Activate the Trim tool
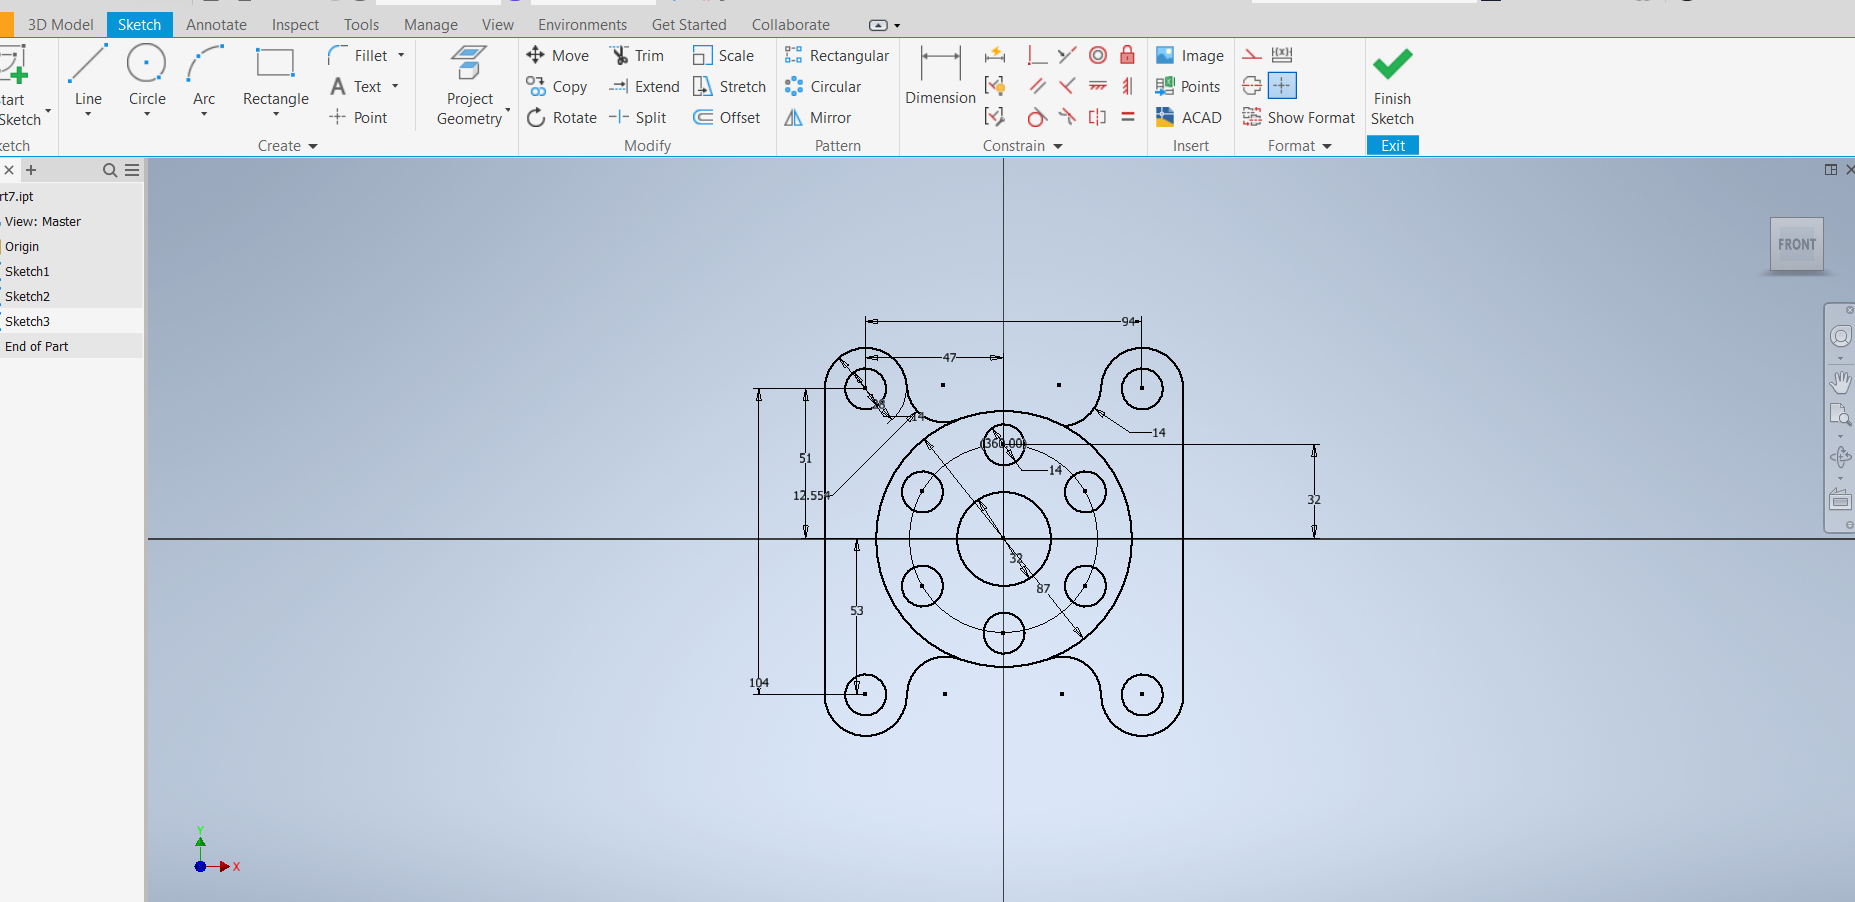The width and height of the screenshot is (1855, 902). tap(637, 56)
